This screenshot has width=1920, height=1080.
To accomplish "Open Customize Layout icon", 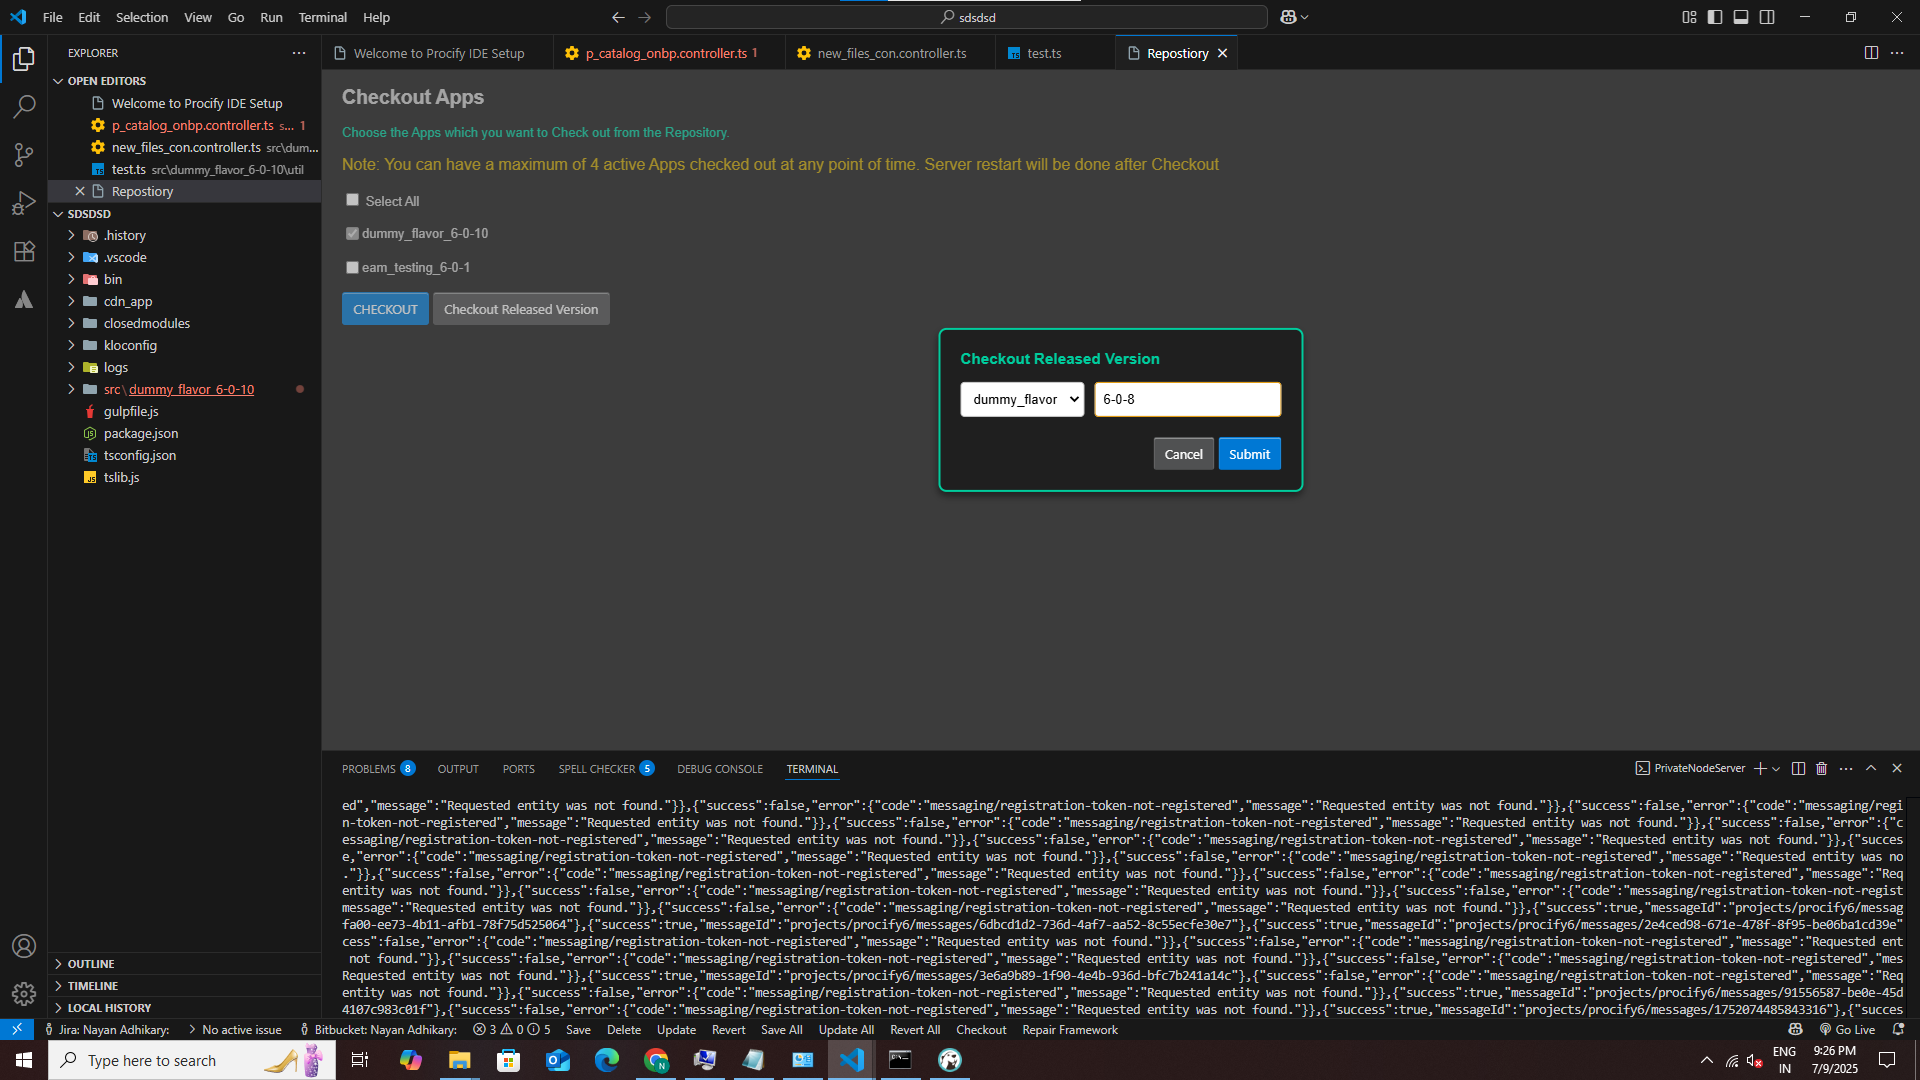I will click(x=1689, y=17).
